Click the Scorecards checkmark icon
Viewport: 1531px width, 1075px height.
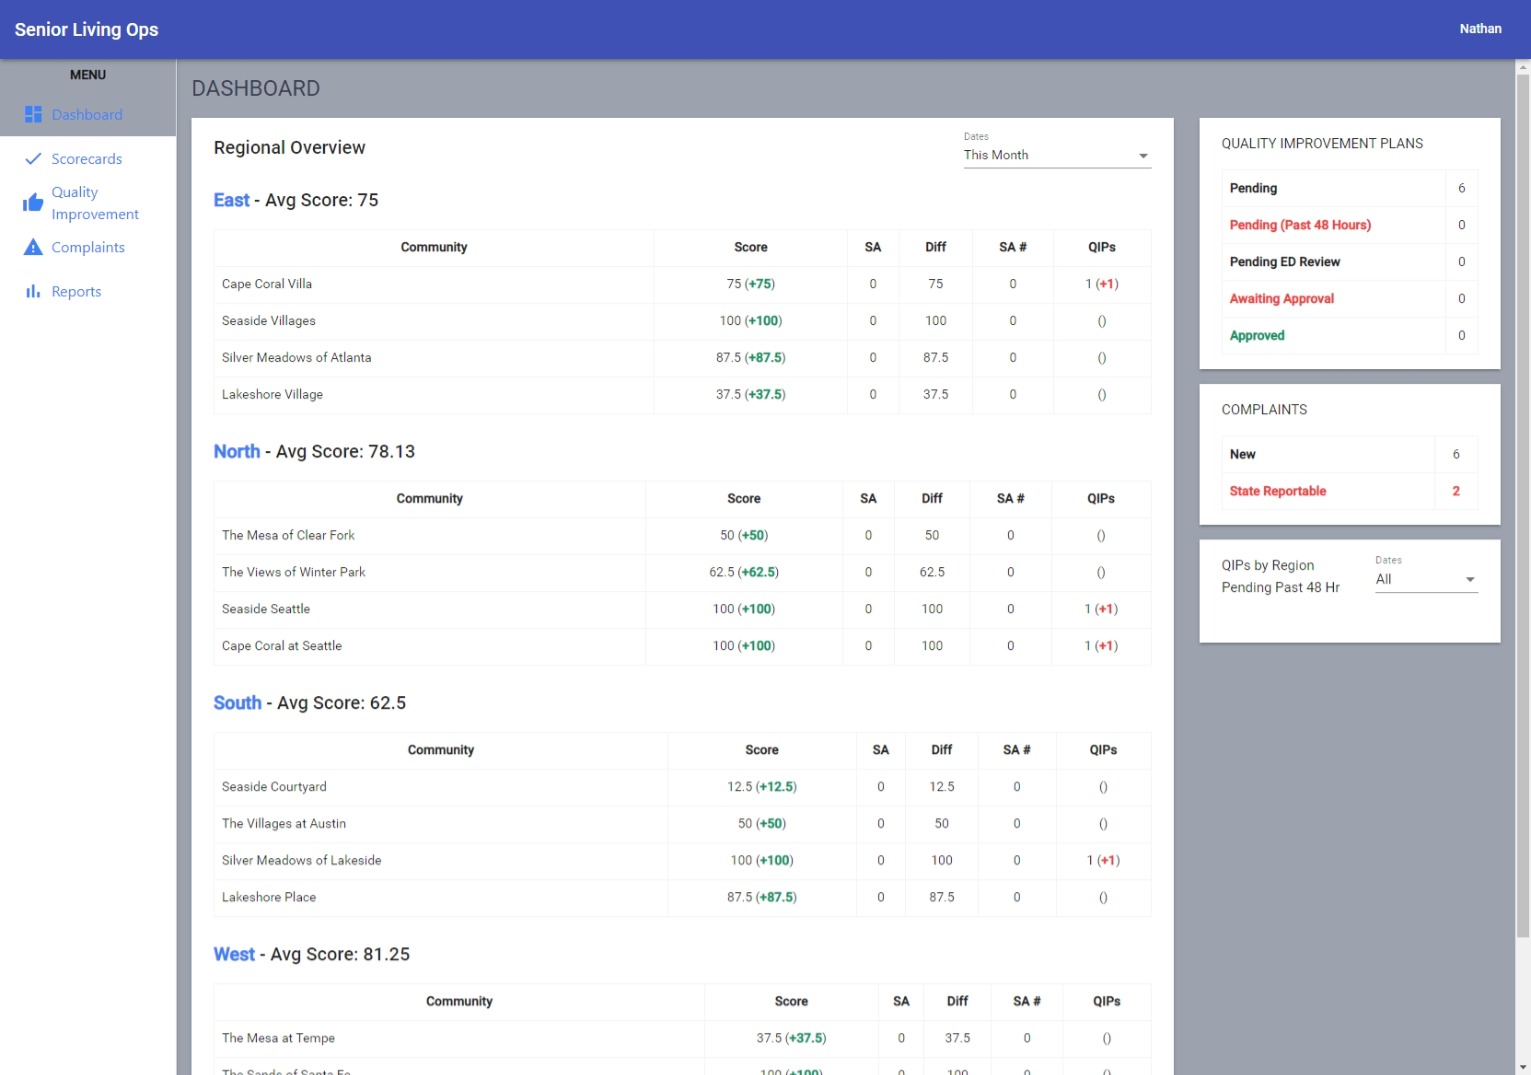point(33,159)
